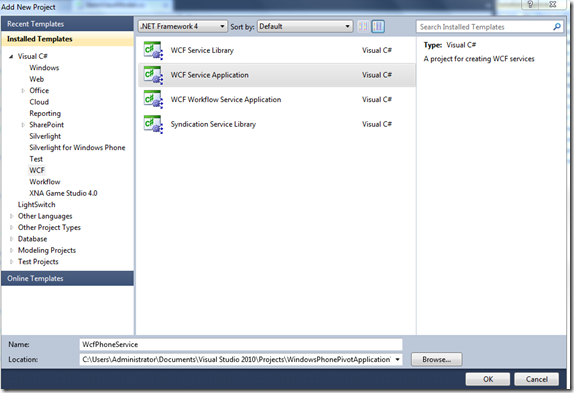Collapse the Visual C# tree node
The height and width of the screenshot is (393, 574).
coord(11,56)
